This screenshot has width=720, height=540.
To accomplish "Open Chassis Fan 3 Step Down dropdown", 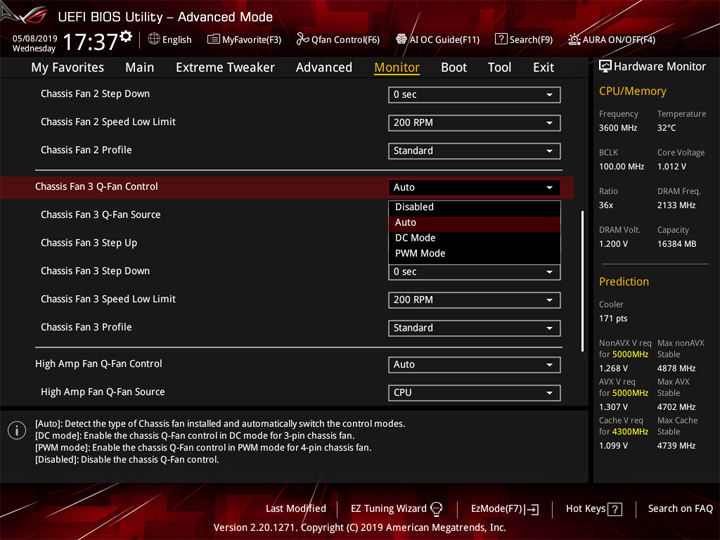I will [x=474, y=272].
